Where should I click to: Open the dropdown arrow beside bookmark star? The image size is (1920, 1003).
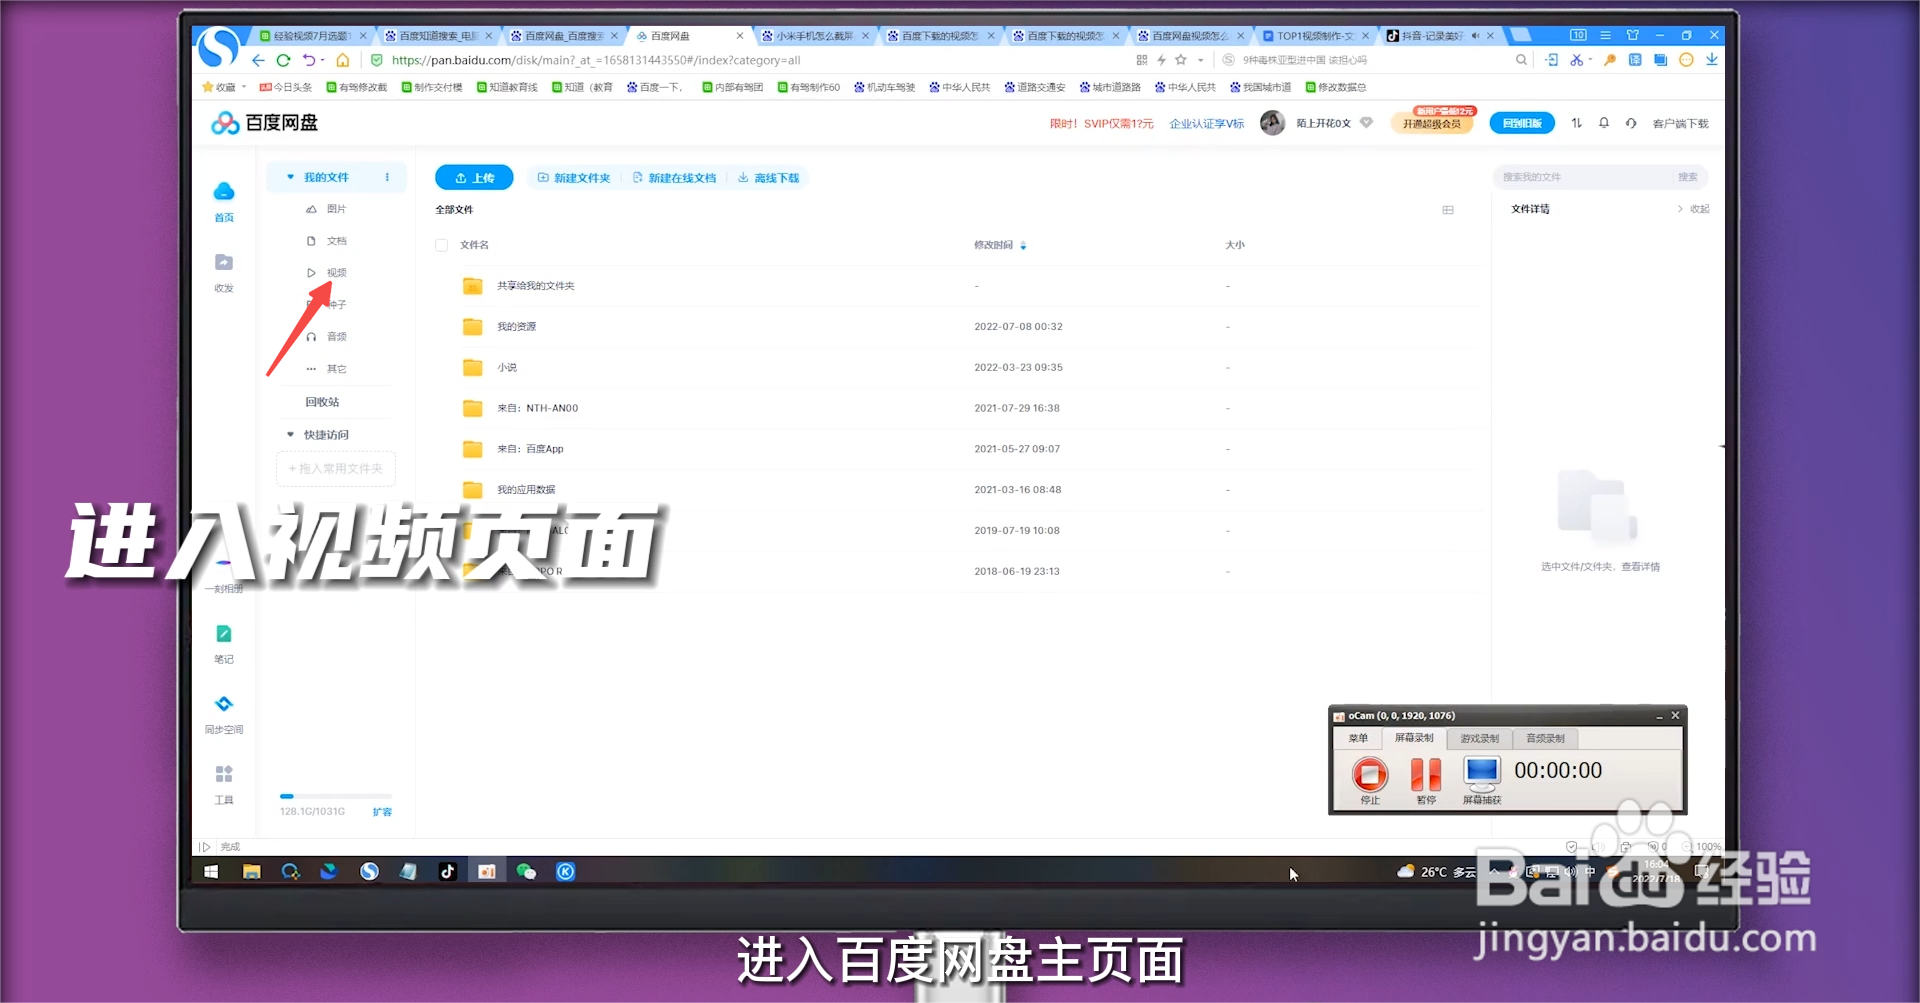click(x=1201, y=60)
